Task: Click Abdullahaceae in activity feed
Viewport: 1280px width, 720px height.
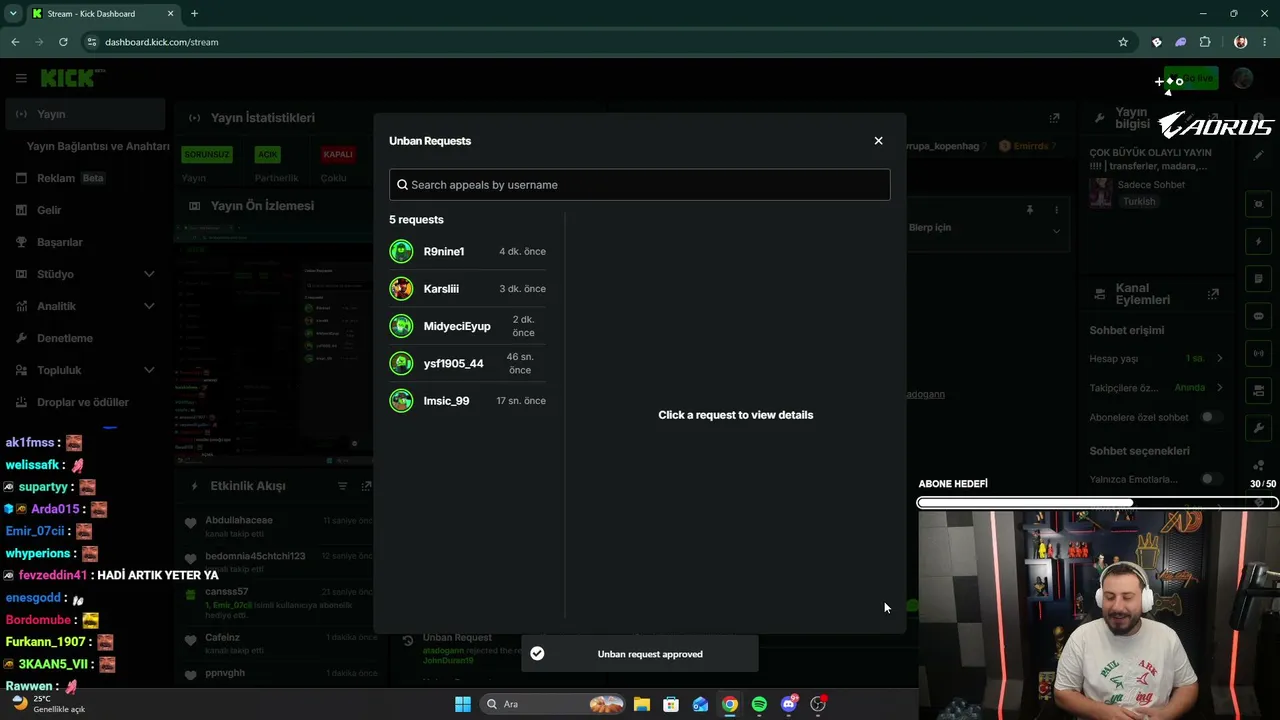Action: point(239,520)
